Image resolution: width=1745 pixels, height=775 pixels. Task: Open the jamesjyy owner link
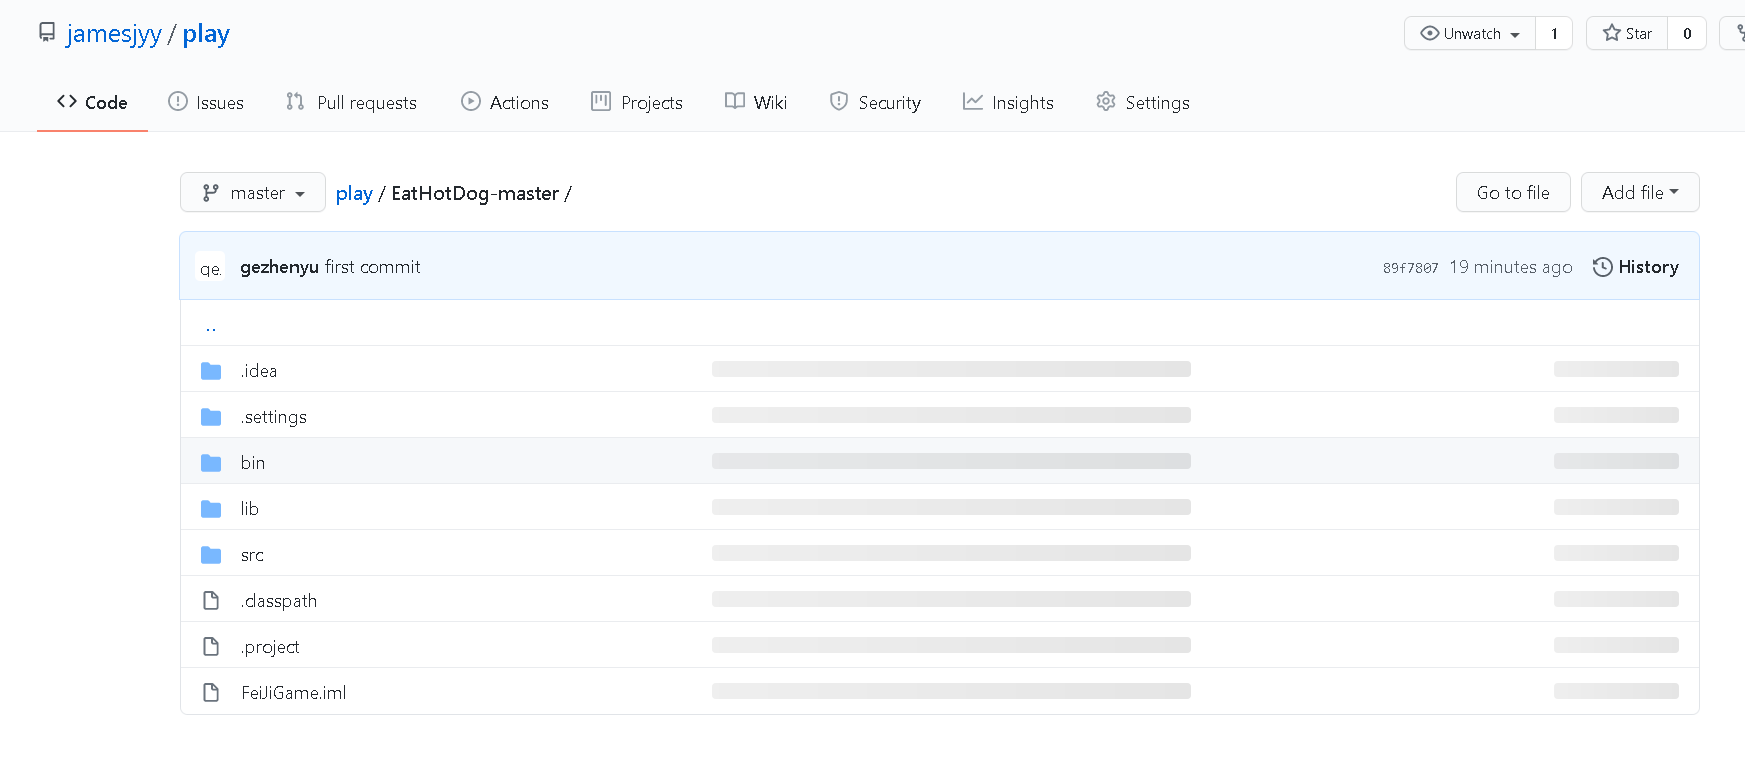click(x=114, y=33)
